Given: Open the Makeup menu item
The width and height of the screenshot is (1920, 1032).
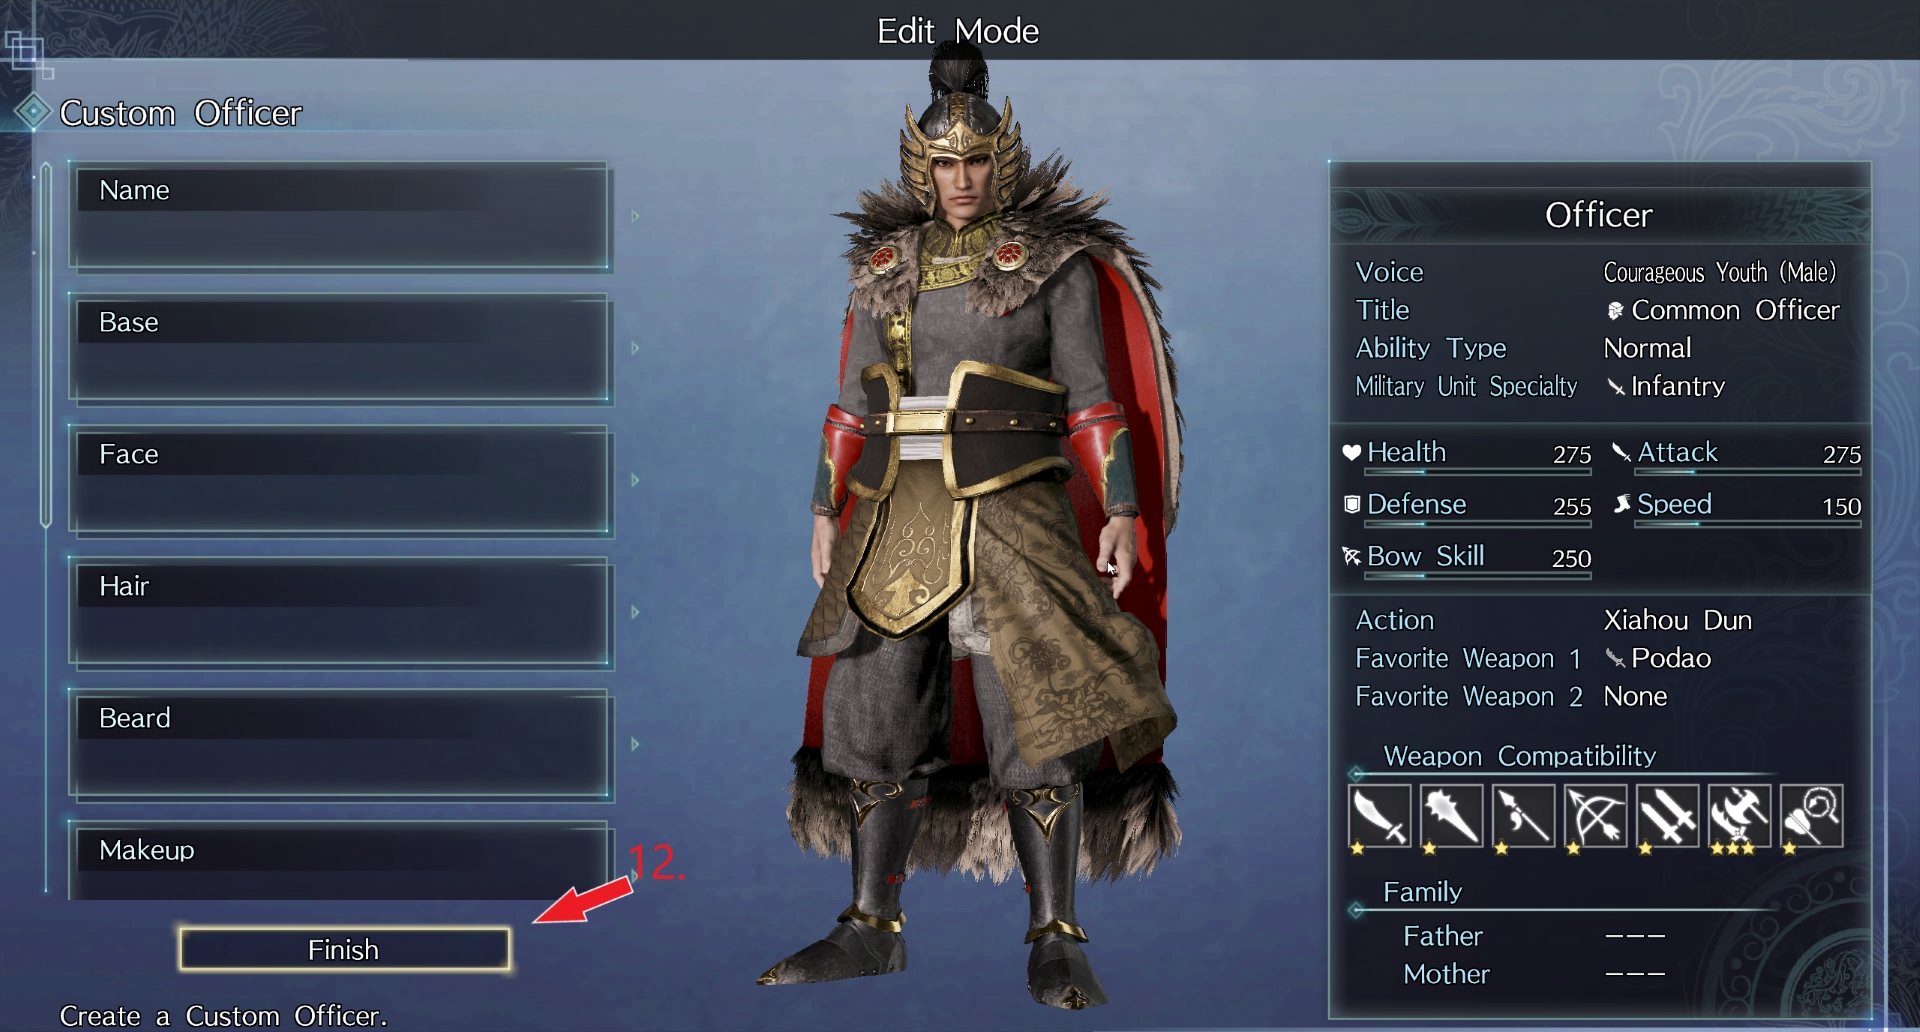Looking at the screenshot, I should tap(340, 860).
